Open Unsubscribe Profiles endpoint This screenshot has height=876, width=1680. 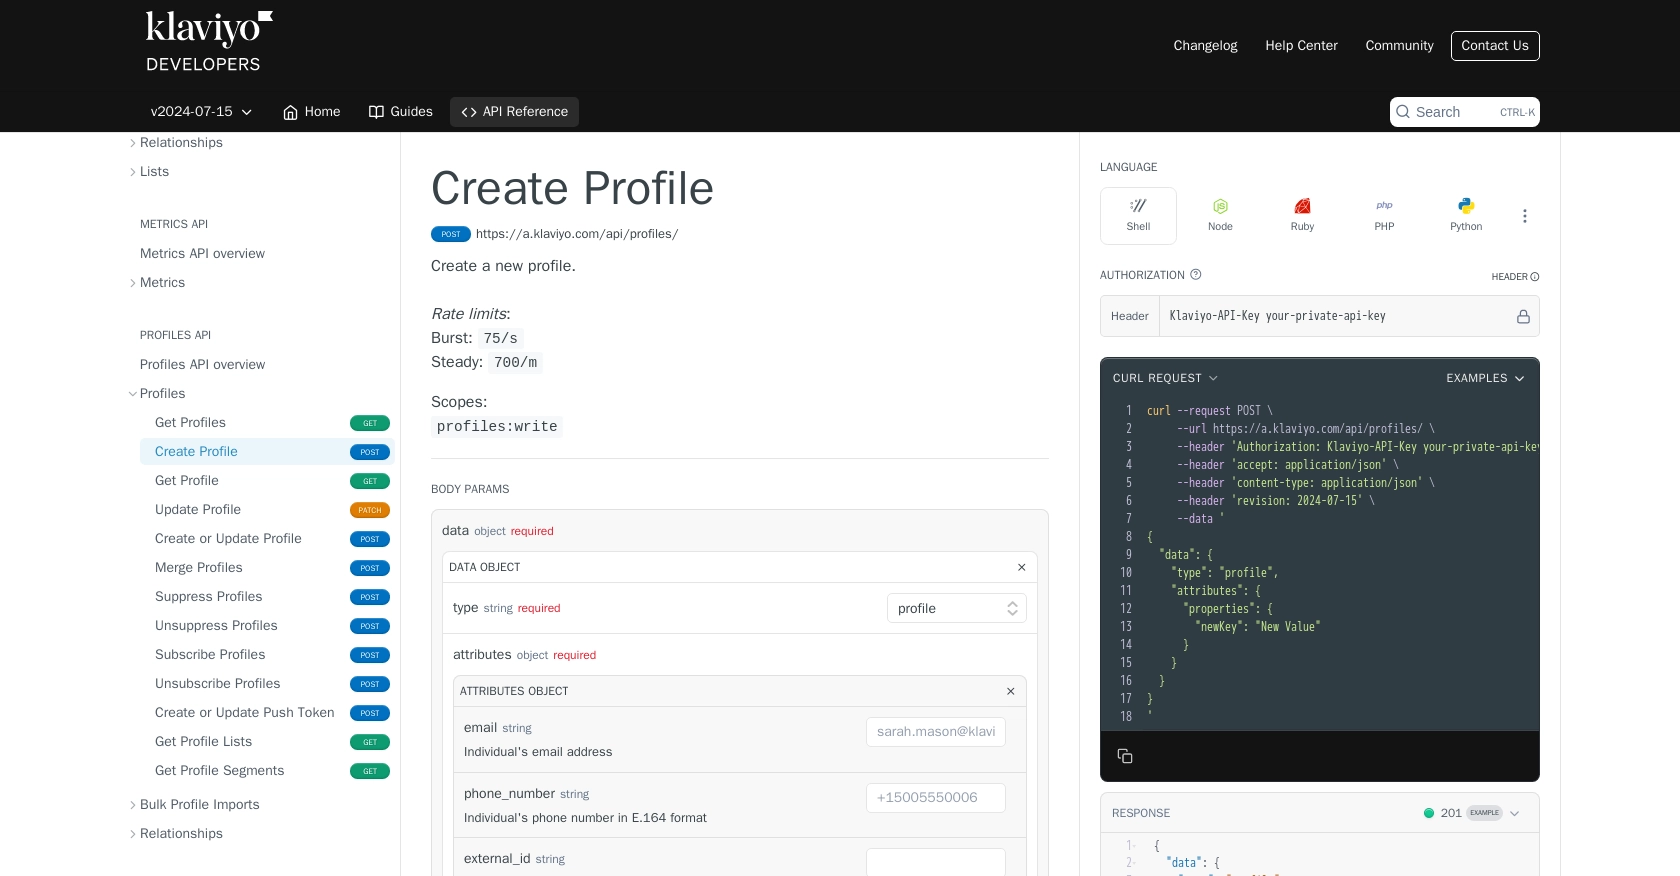click(268, 684)
